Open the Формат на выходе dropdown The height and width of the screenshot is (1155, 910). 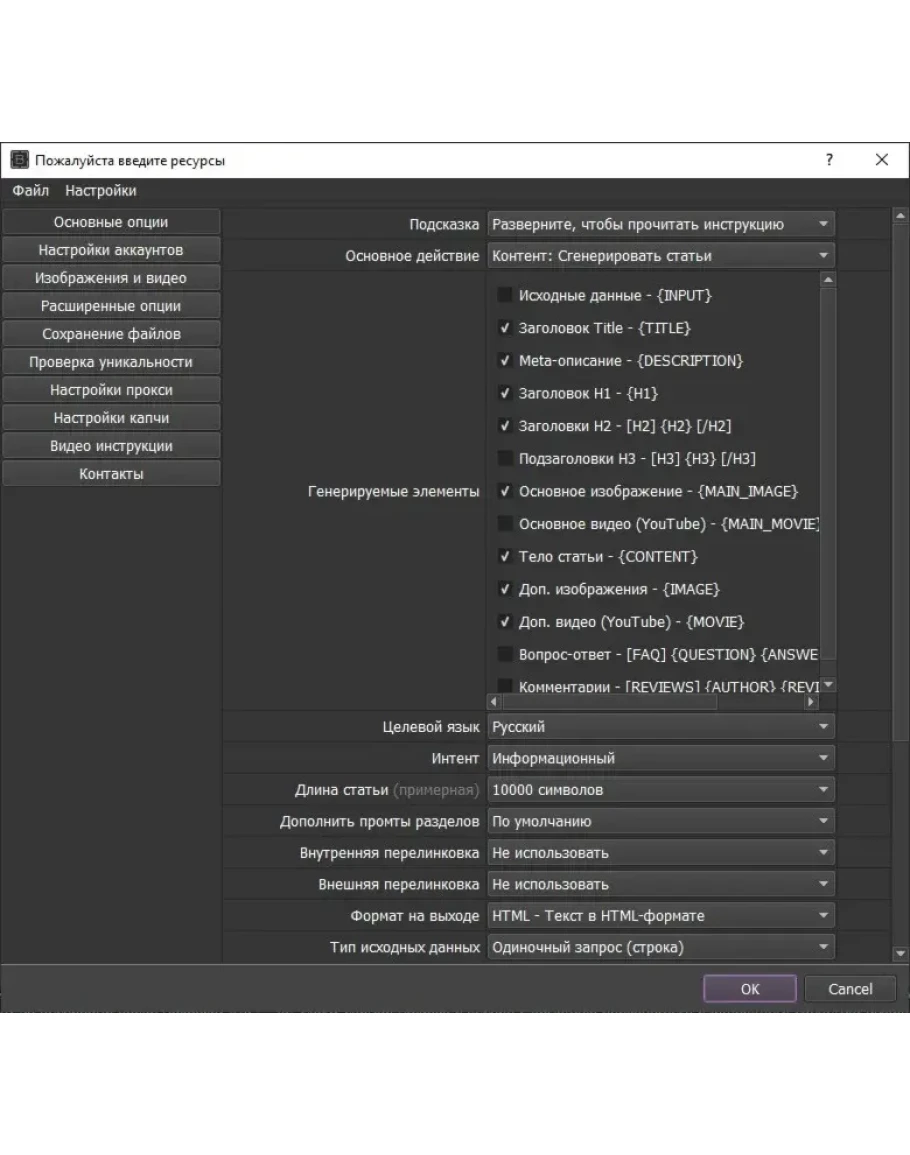661,916
